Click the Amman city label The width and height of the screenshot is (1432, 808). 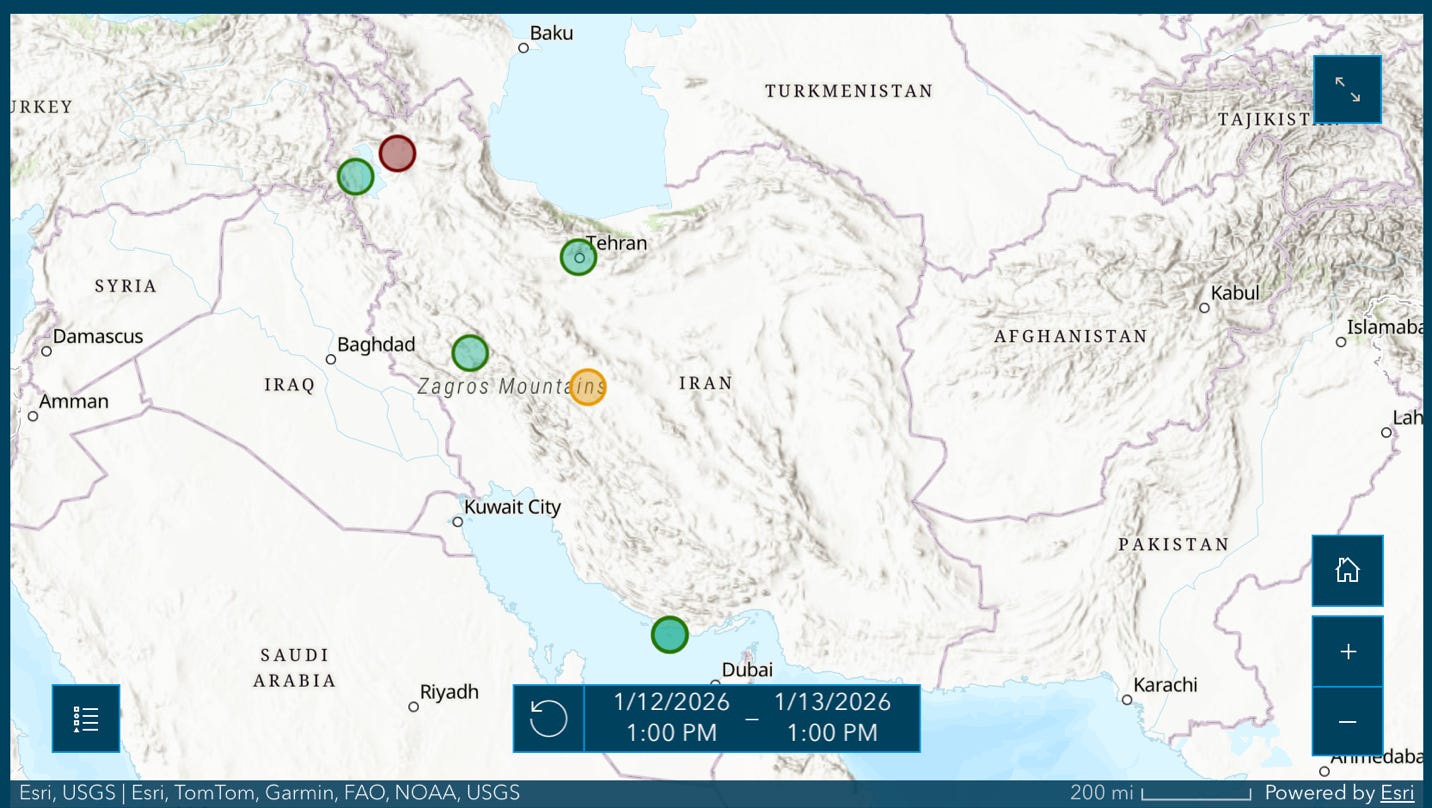pyautogui.click(x=74, y=401)
